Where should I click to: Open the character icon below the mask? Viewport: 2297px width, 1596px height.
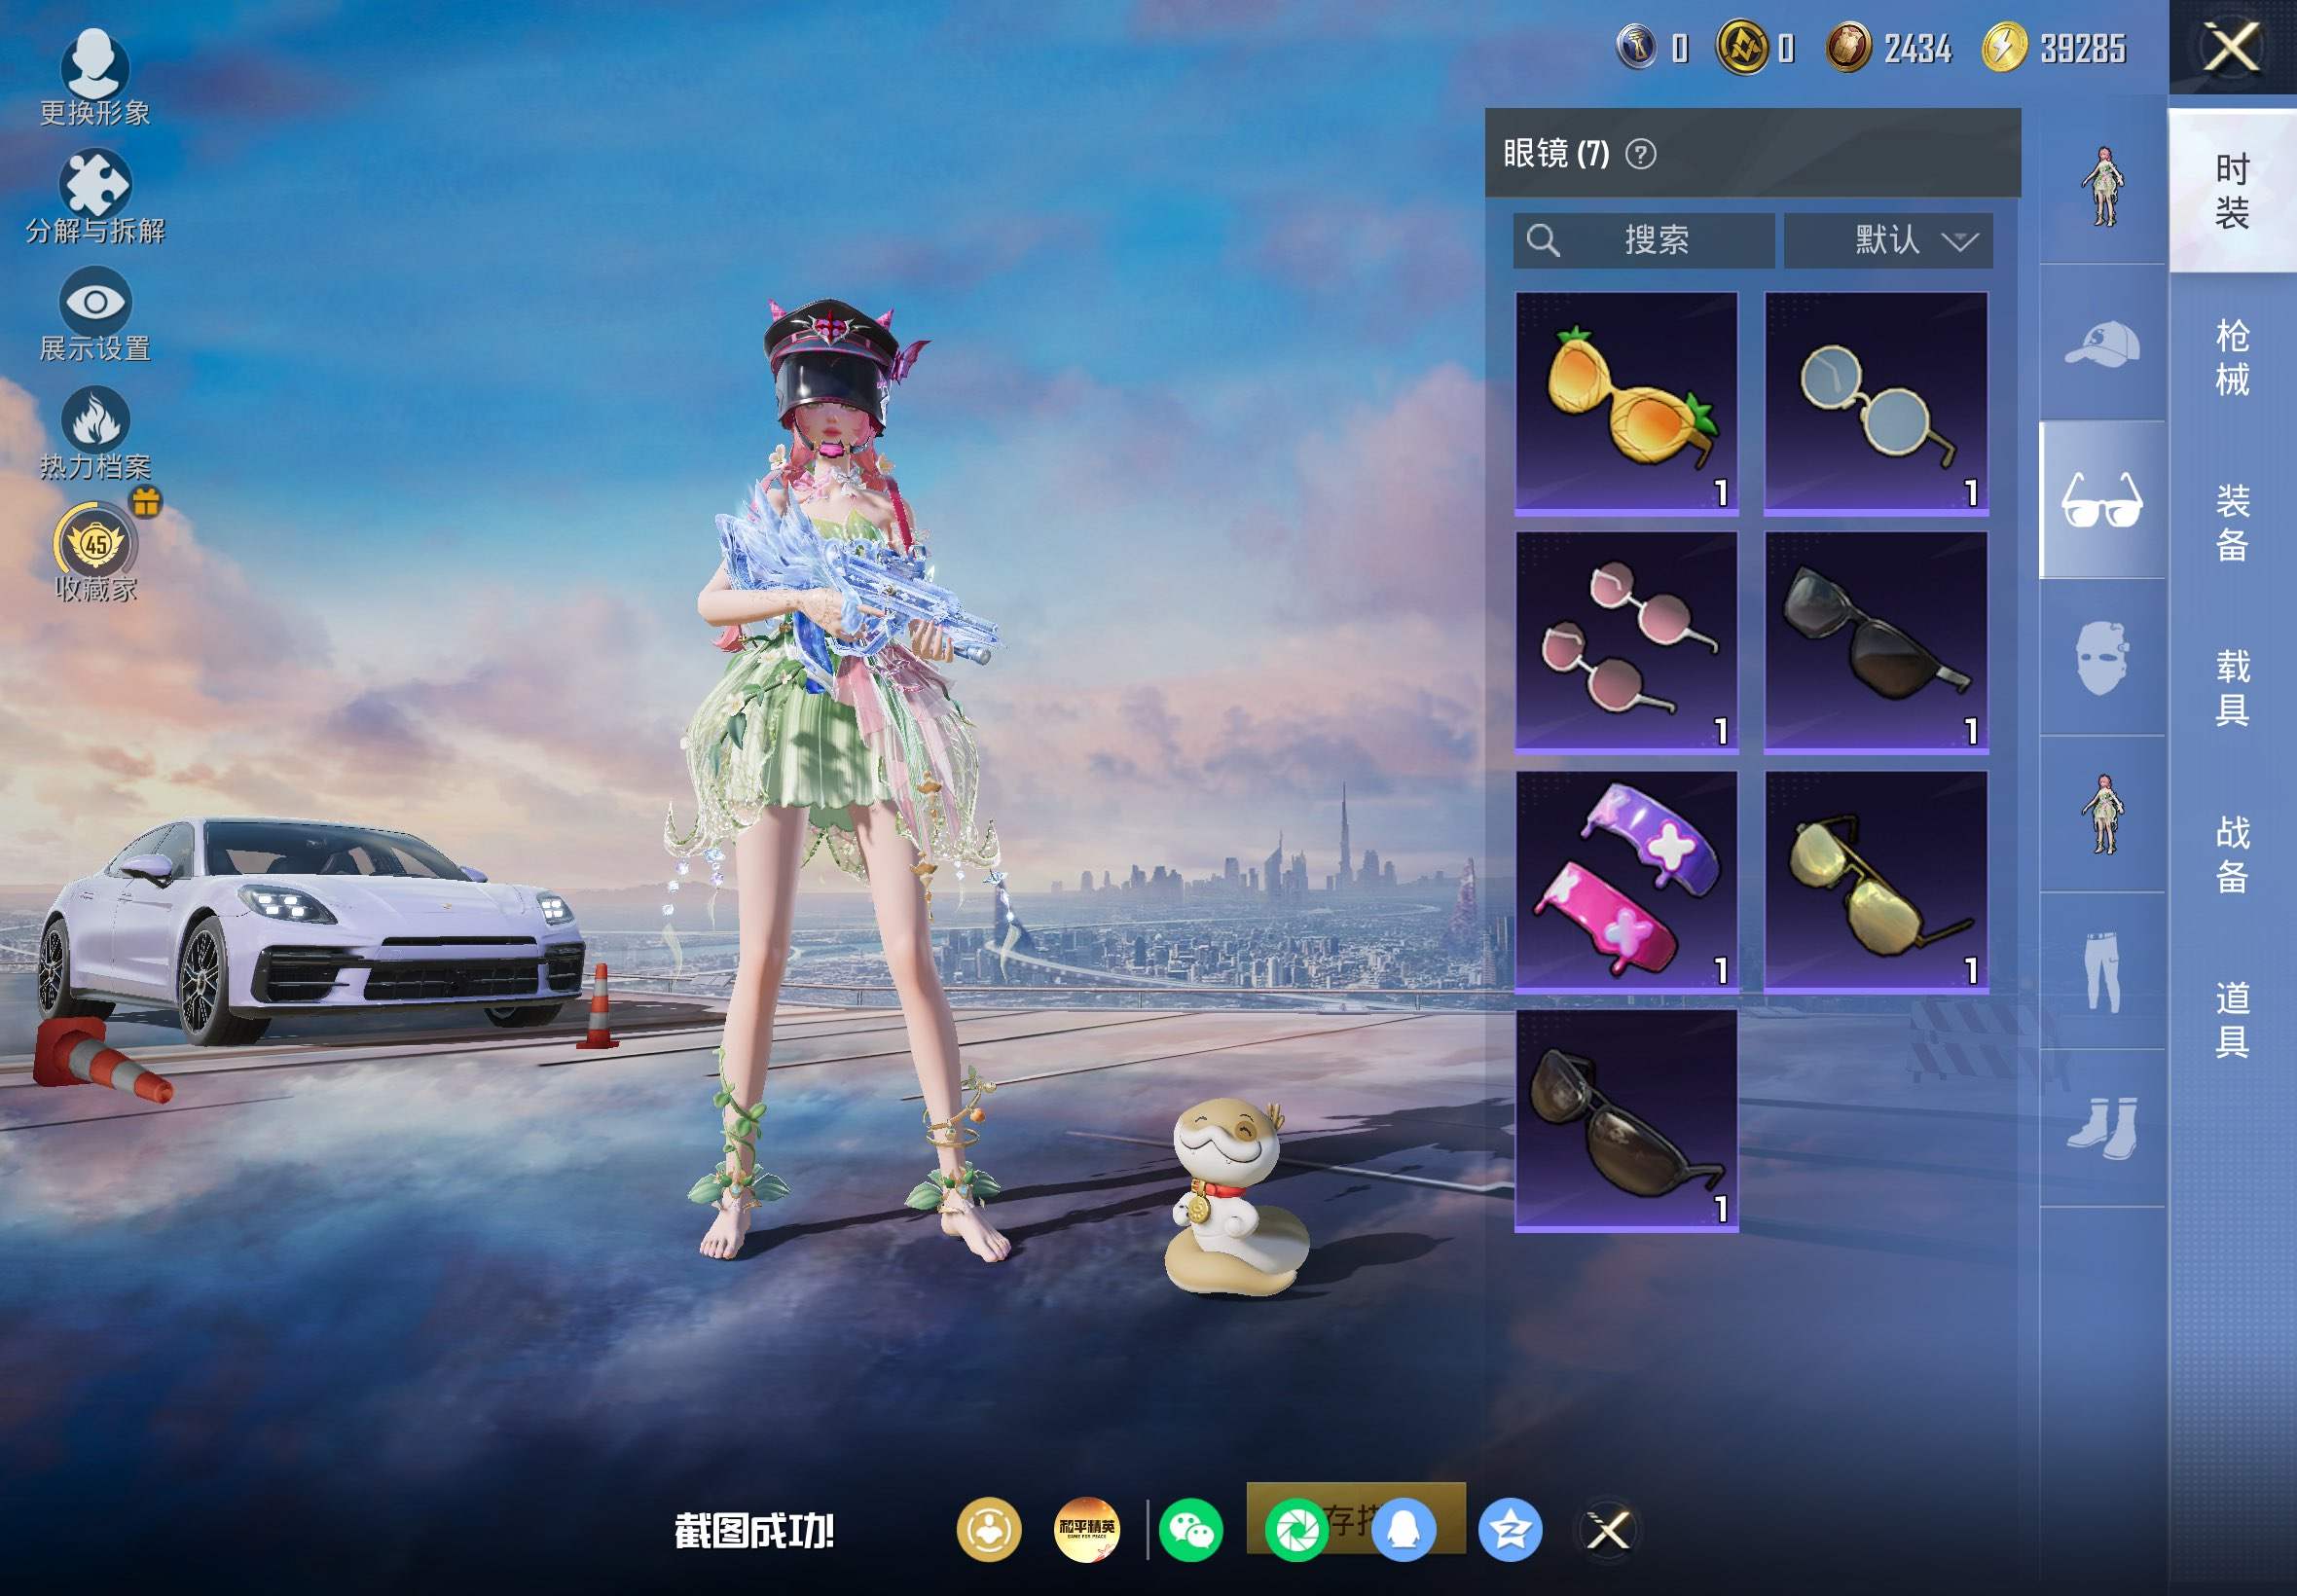[x=2103, y=815]
